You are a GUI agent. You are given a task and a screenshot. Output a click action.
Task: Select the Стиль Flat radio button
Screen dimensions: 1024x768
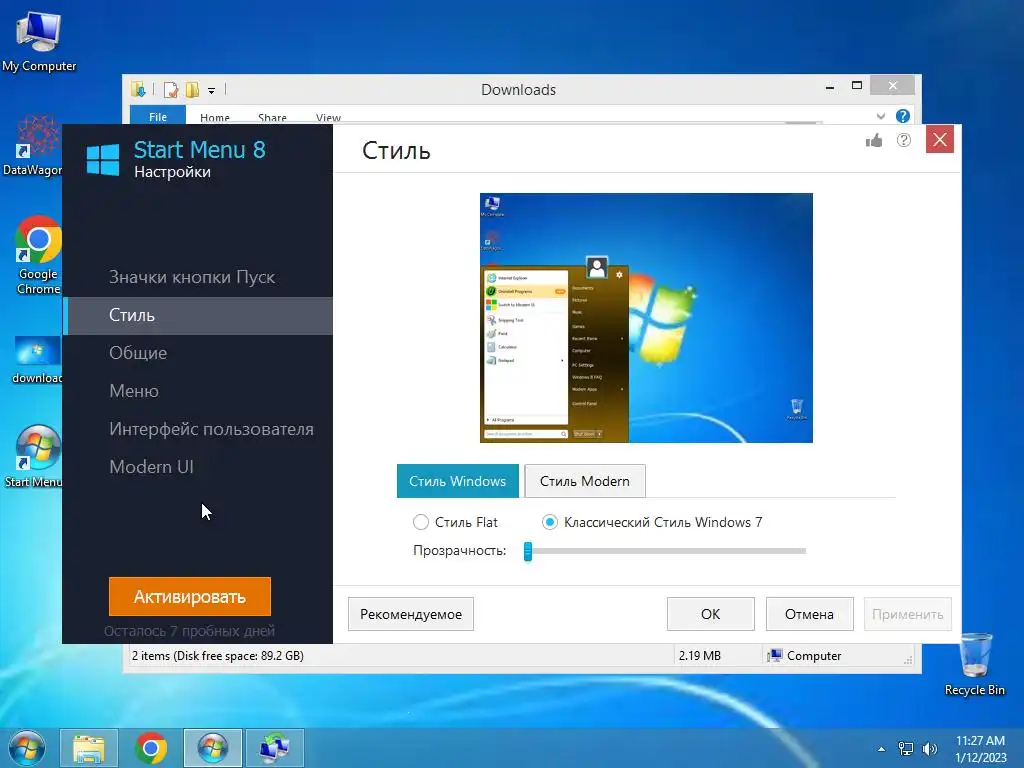(x=421, y=522)
